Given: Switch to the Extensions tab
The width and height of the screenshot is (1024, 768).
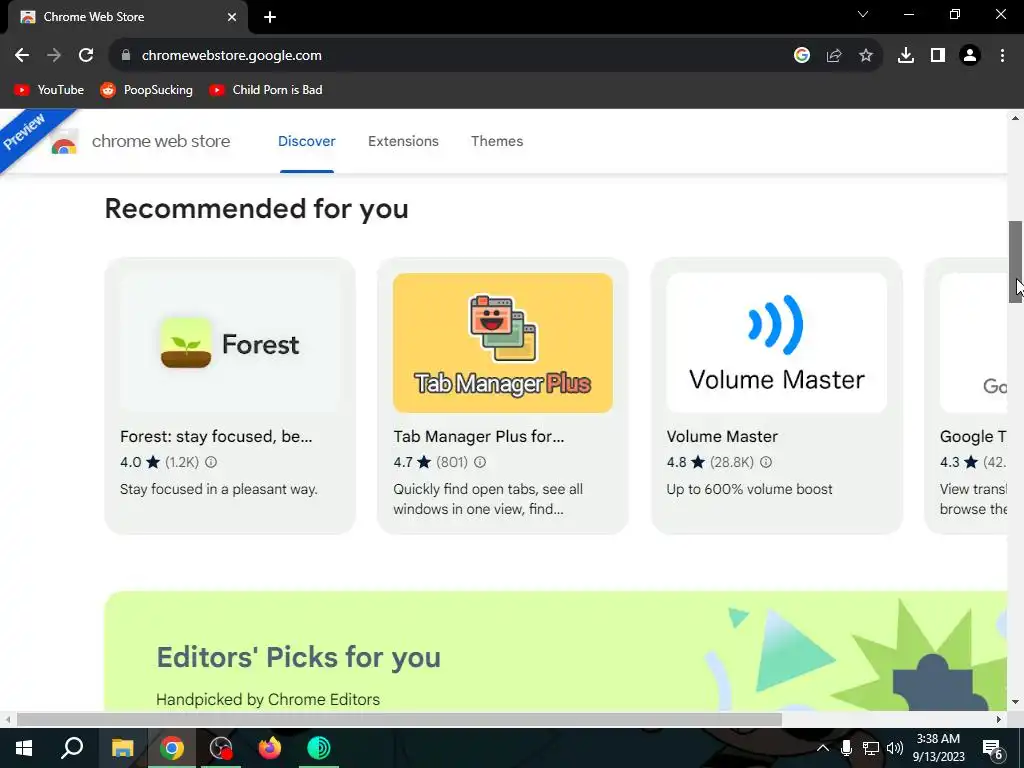Looking at the screenshot, I should click(403, 141).
